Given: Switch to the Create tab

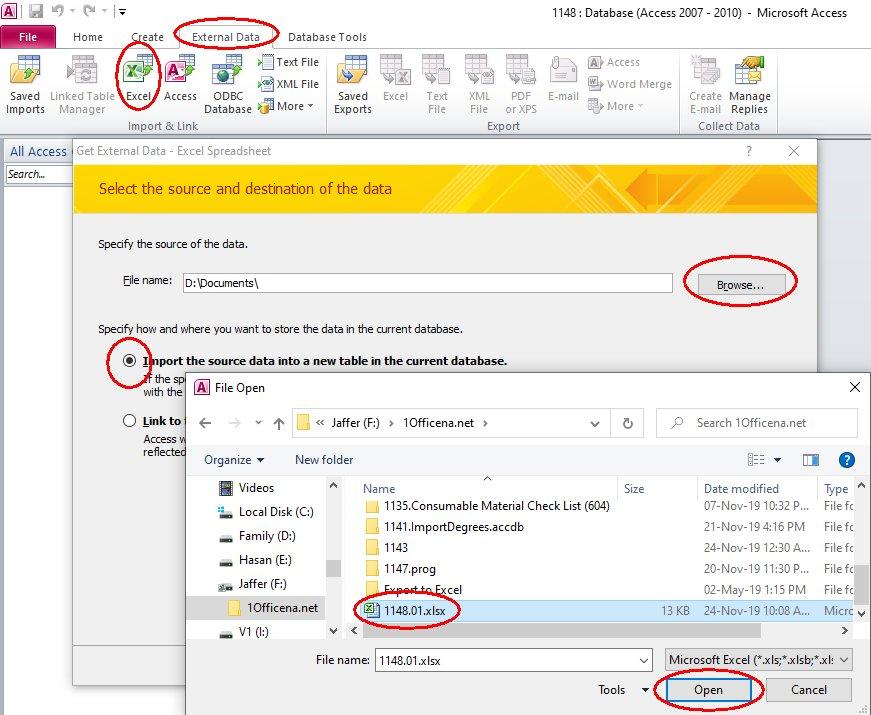Looking at the screenshot, I should tap(147, 37).
